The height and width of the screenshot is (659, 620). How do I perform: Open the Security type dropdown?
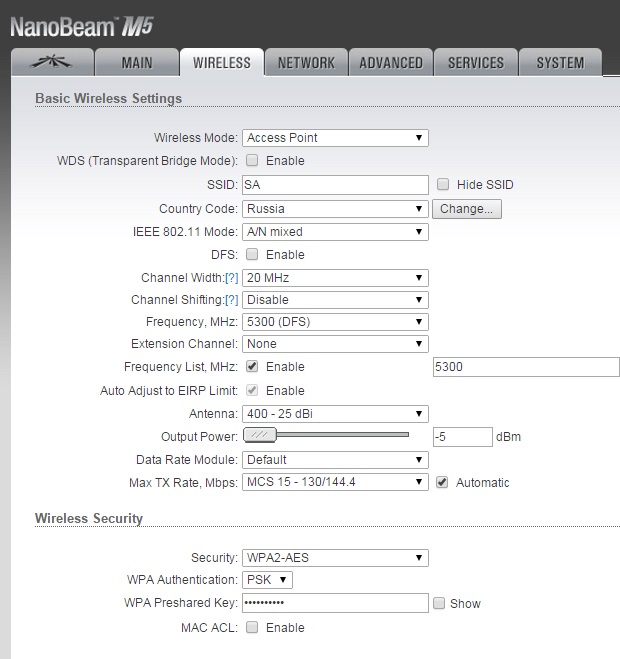tap(335, 558)
